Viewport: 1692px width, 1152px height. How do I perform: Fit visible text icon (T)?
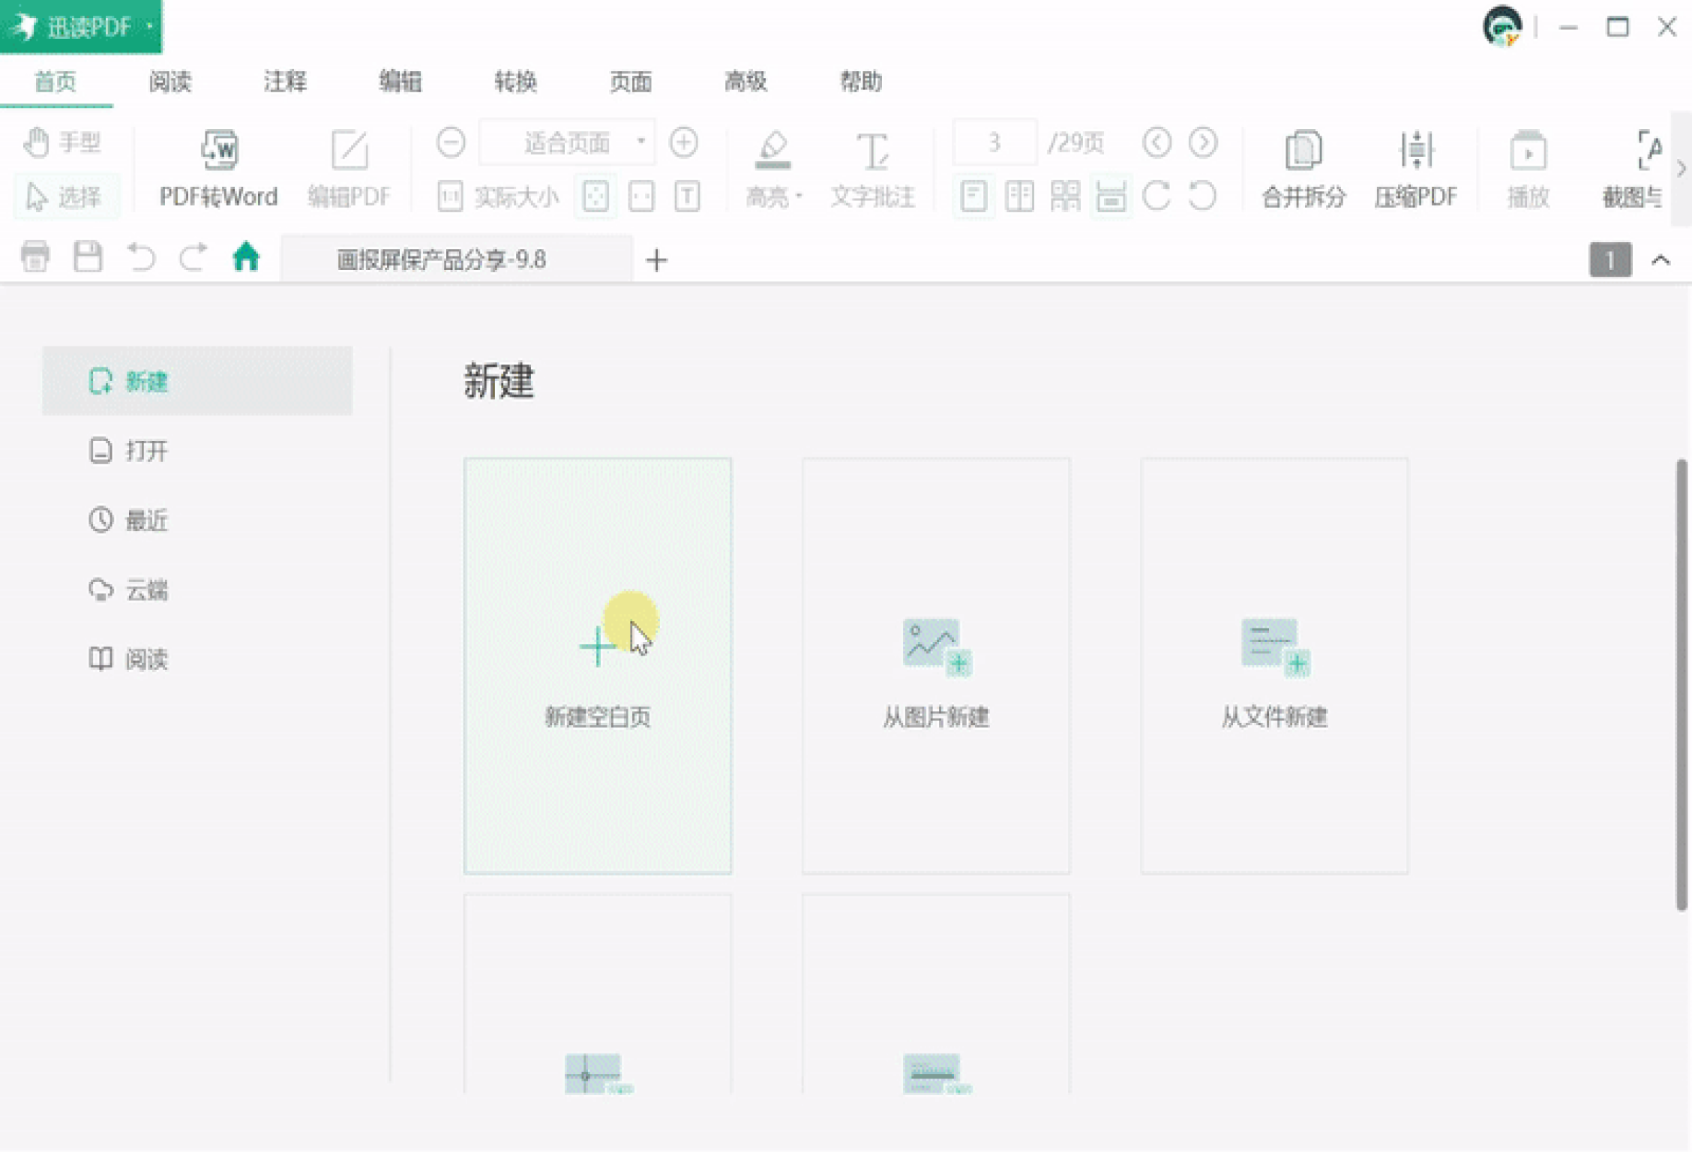click(x=687, y=196)
